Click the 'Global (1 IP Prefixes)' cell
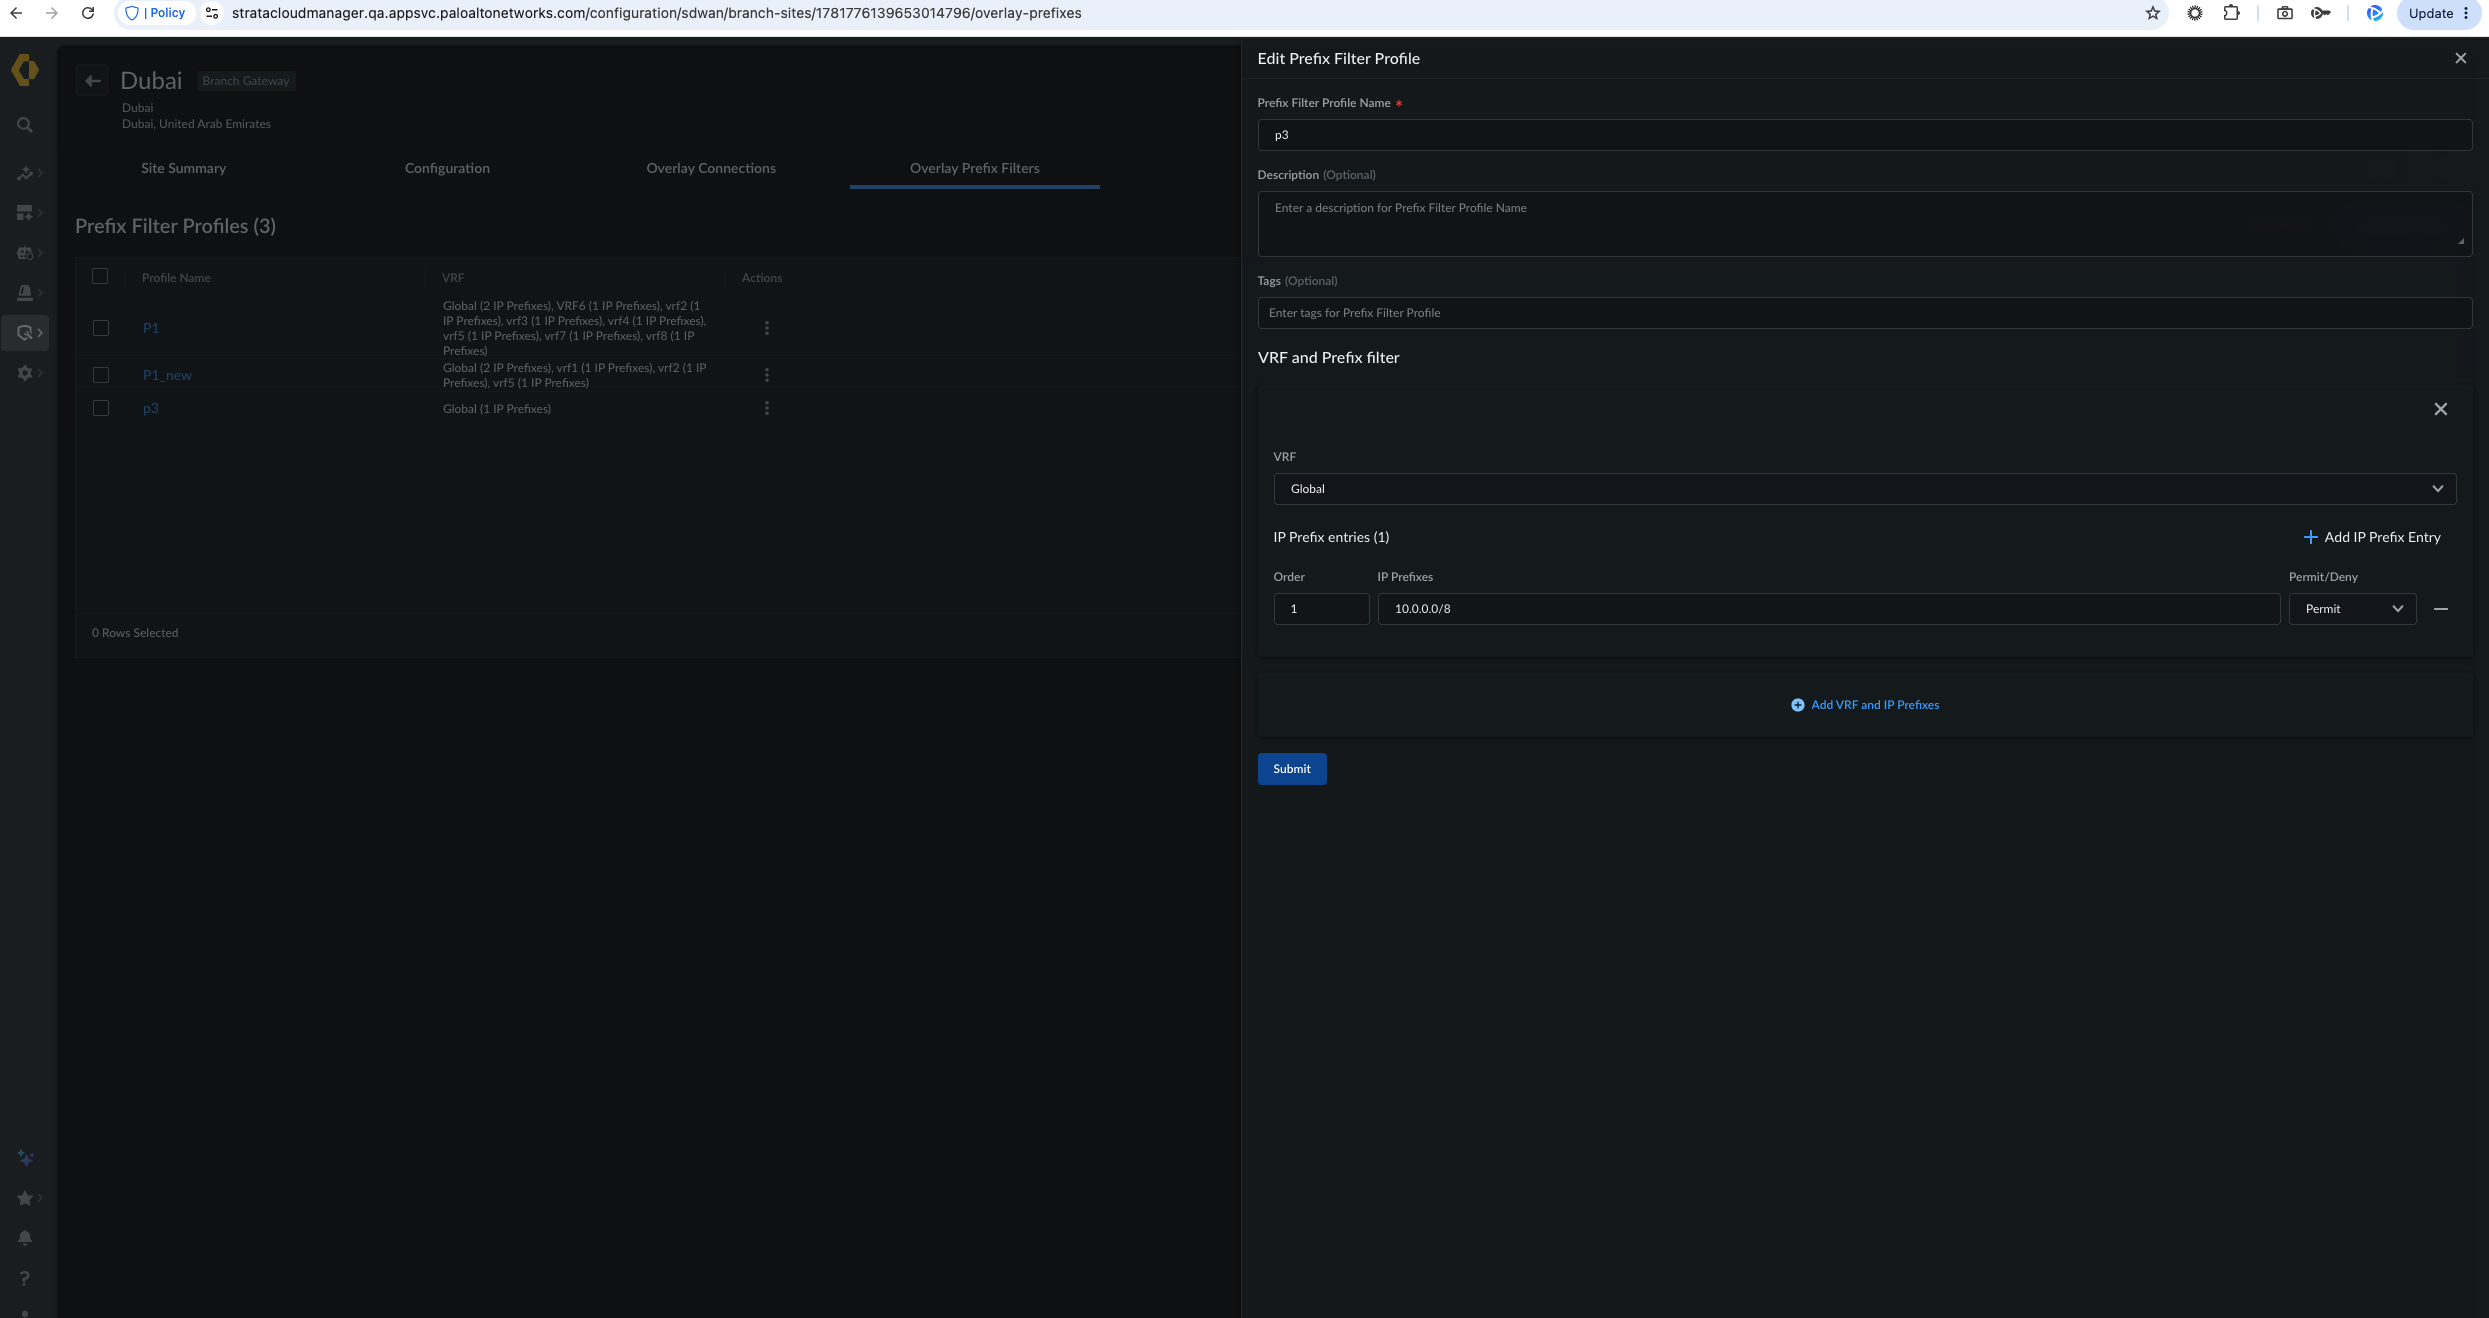This screenshot has width=2489, height=1318. [x=497, y=409]
